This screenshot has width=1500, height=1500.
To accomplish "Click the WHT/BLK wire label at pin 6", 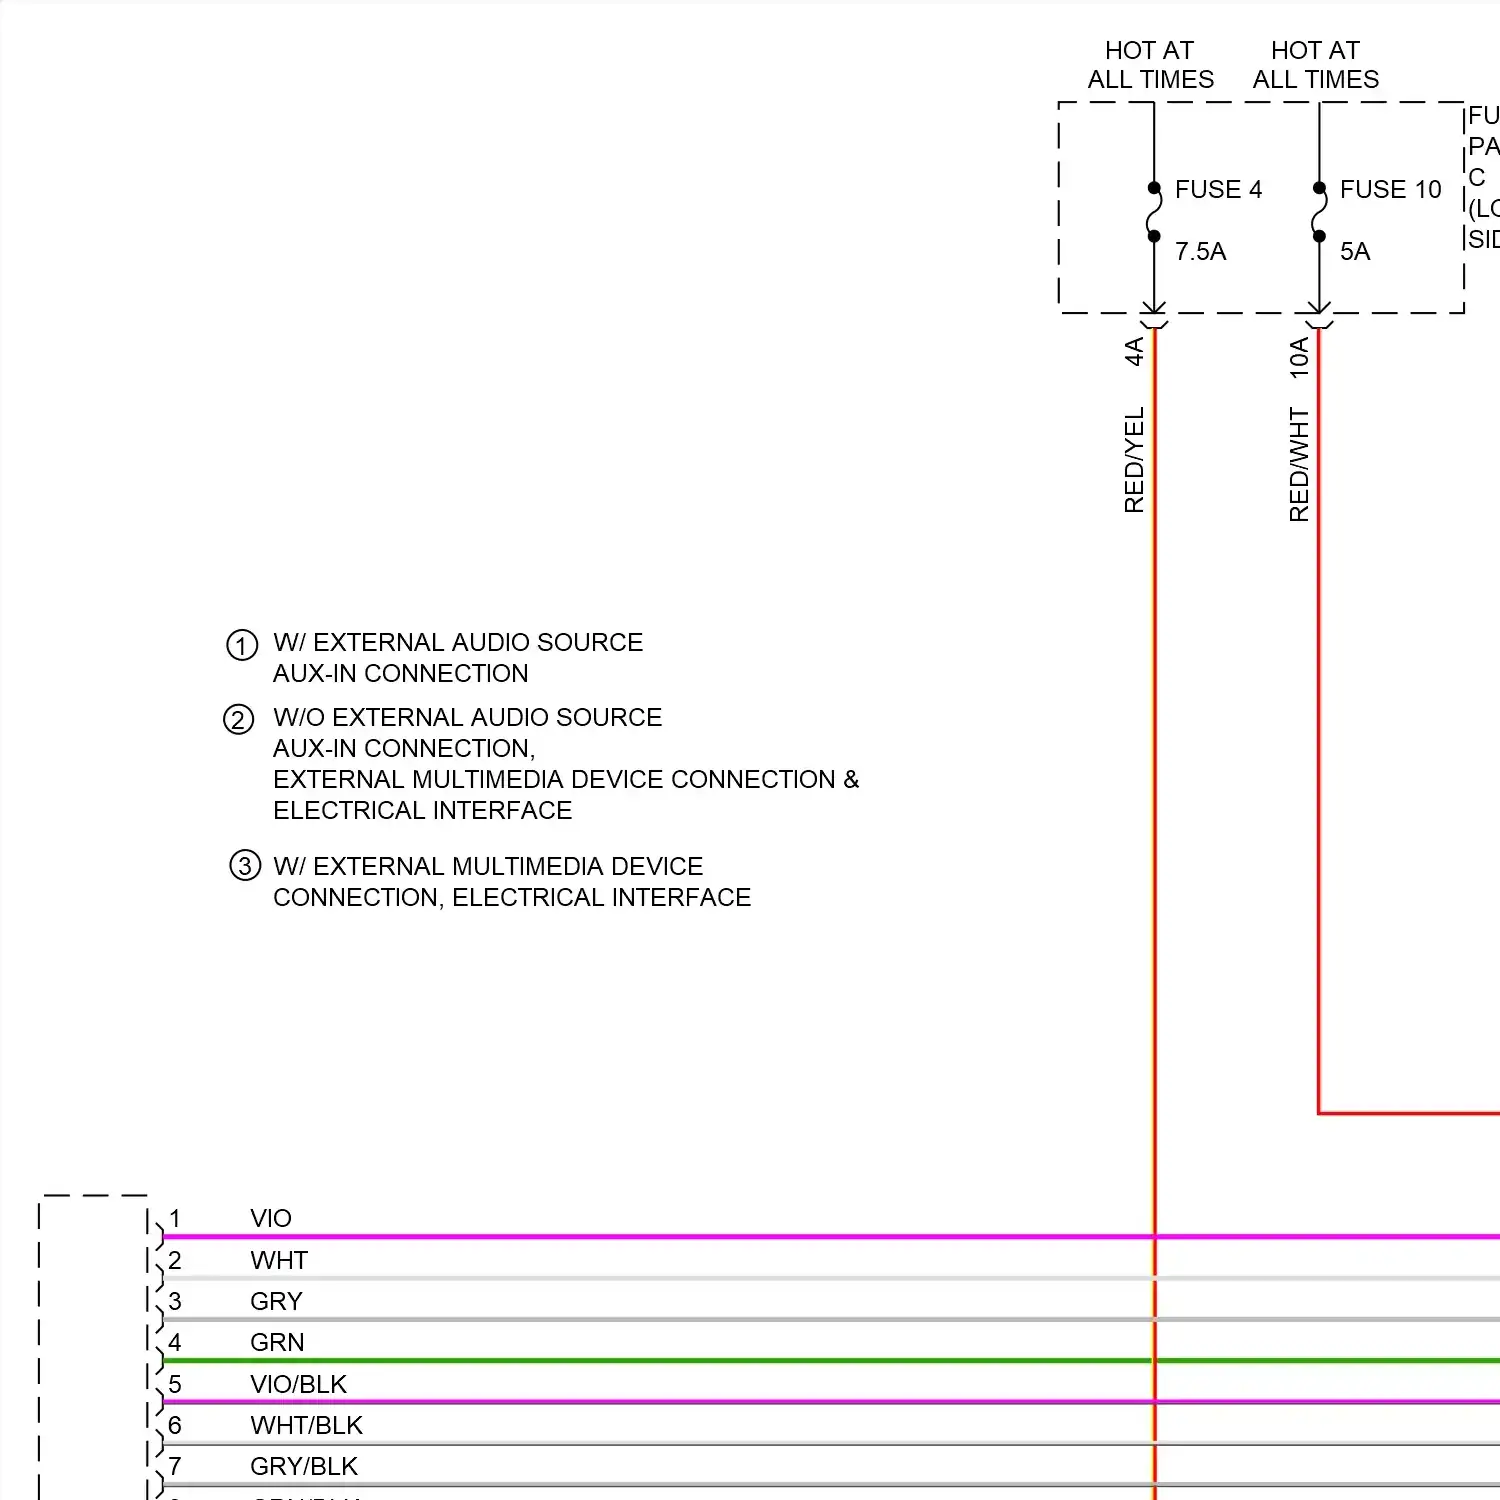I will click(x=306, y=1425).
